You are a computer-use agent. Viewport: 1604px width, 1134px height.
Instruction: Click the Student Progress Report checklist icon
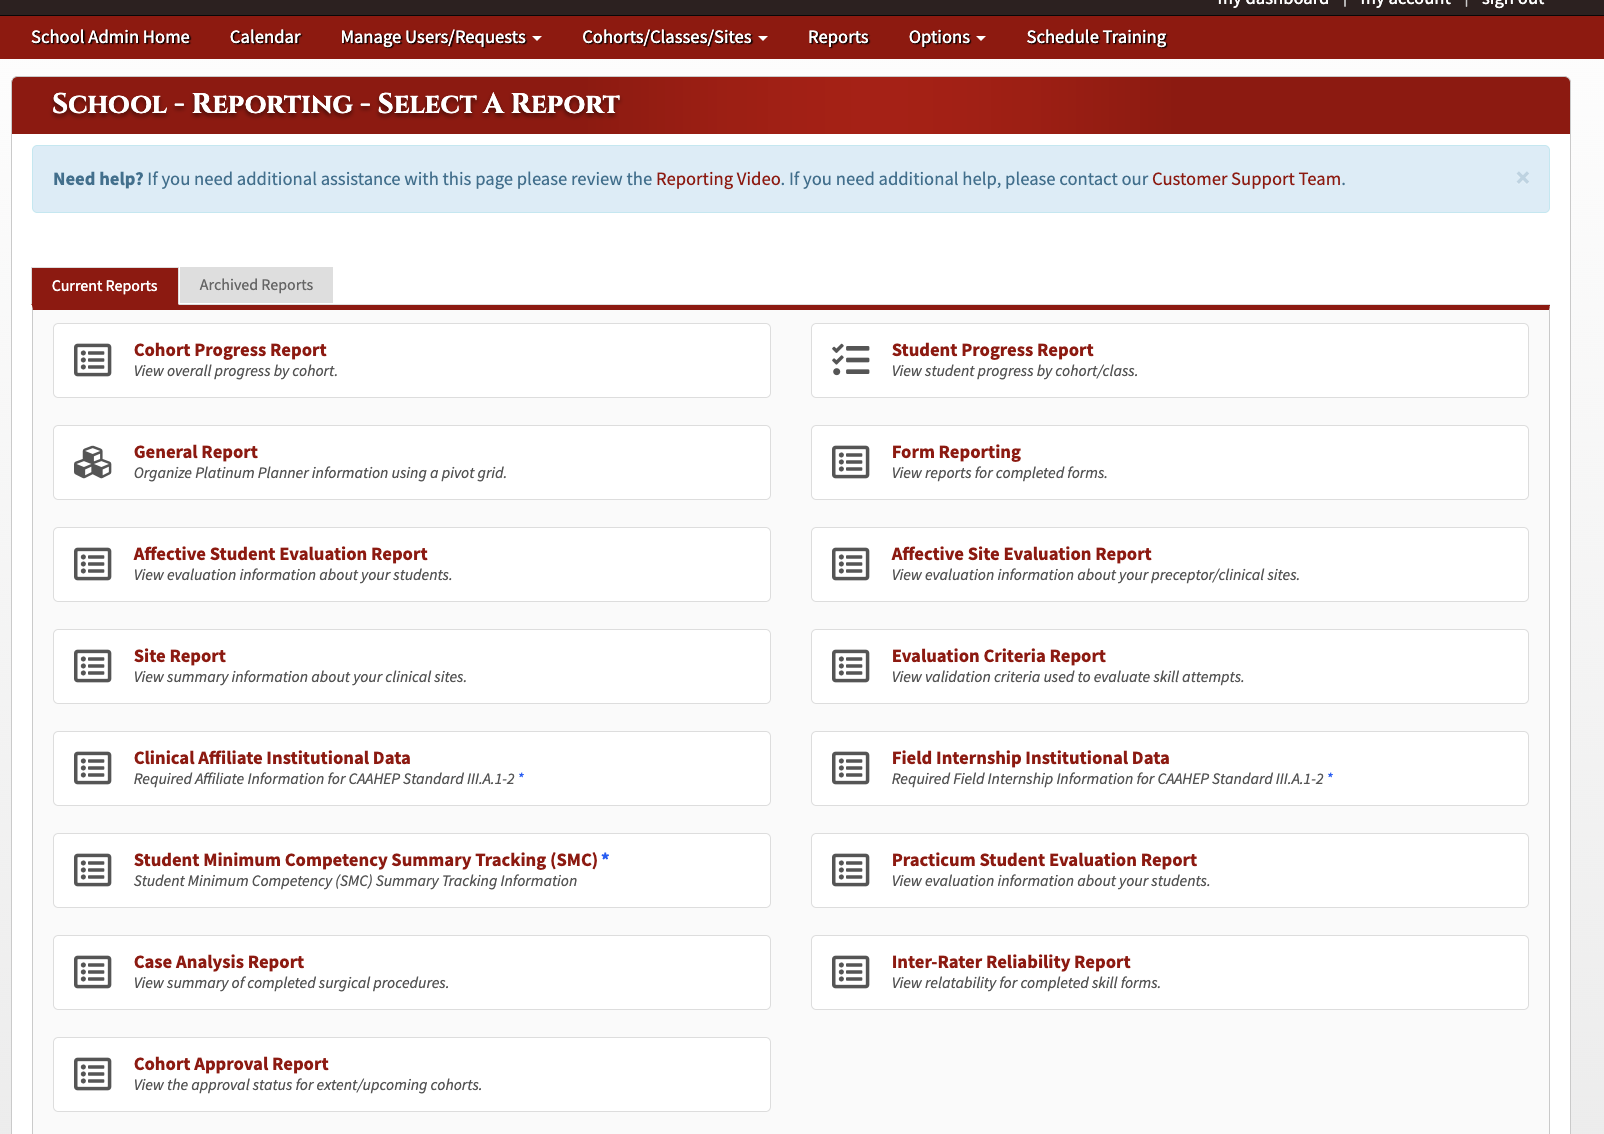(851, 360)
